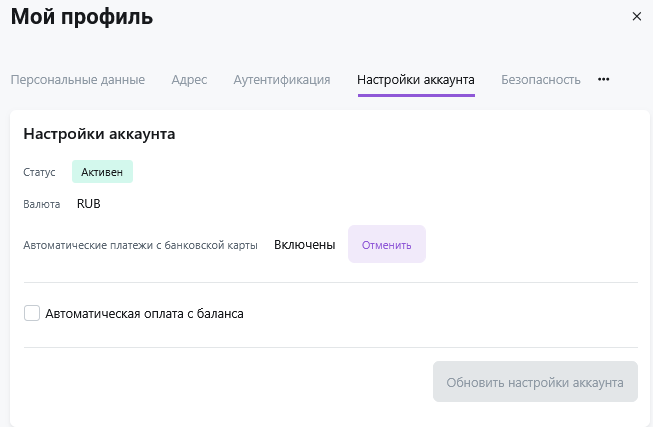The height and width of the screenshot is (427, 653).
Task: Click the divider line above the update button
Action: pyautogui.click(x=330, y=347)
